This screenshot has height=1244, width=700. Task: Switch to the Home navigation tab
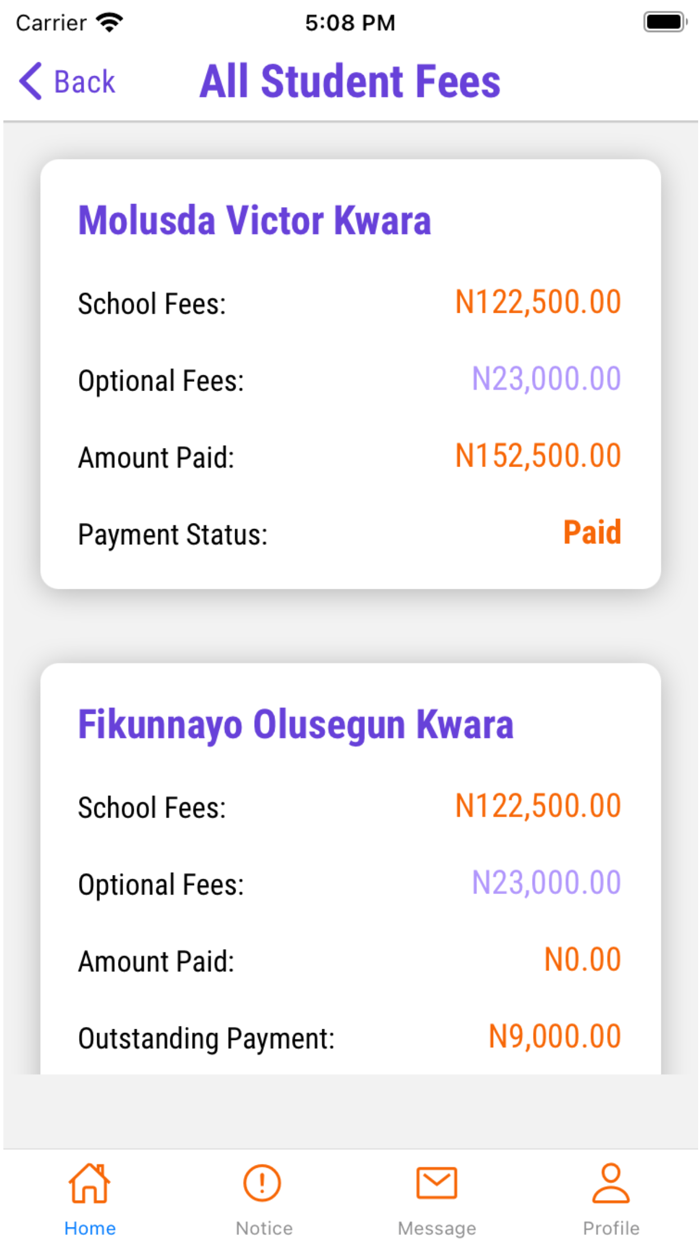[90, 1195]
